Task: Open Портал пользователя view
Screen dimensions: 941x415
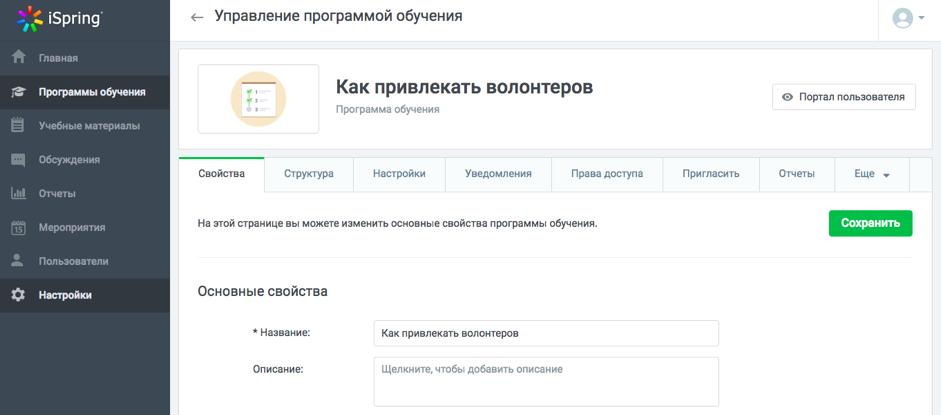Action: point(843,97)
